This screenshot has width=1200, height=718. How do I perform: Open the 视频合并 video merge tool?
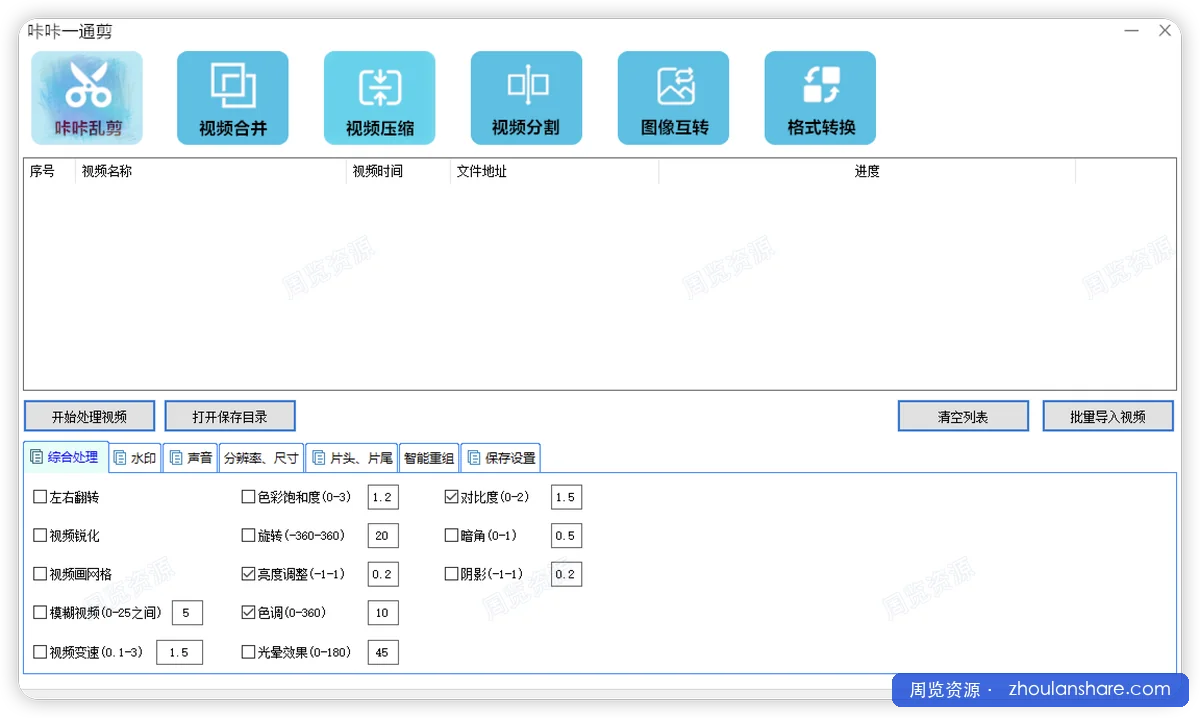(233, 98)
